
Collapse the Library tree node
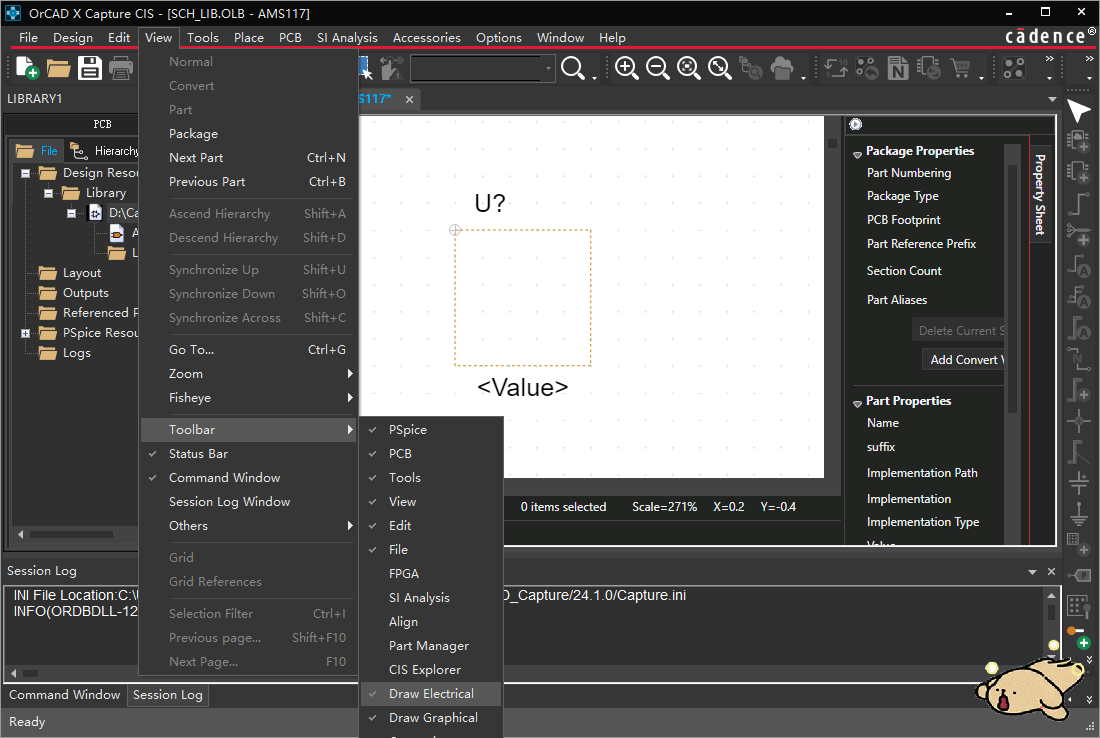tap(48, 193)
